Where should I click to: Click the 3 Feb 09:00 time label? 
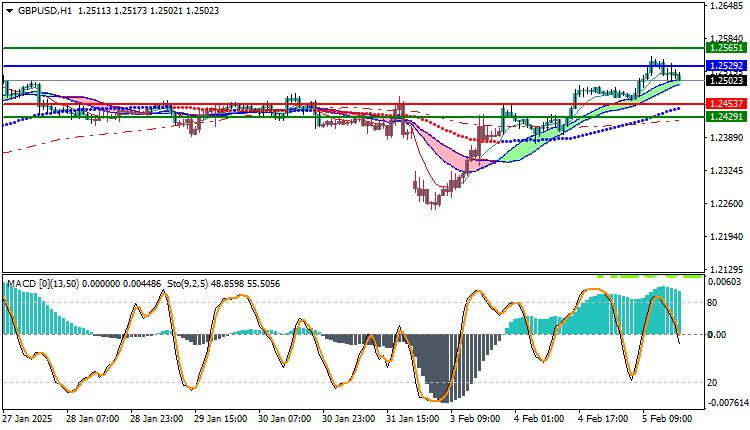[476, 419]
